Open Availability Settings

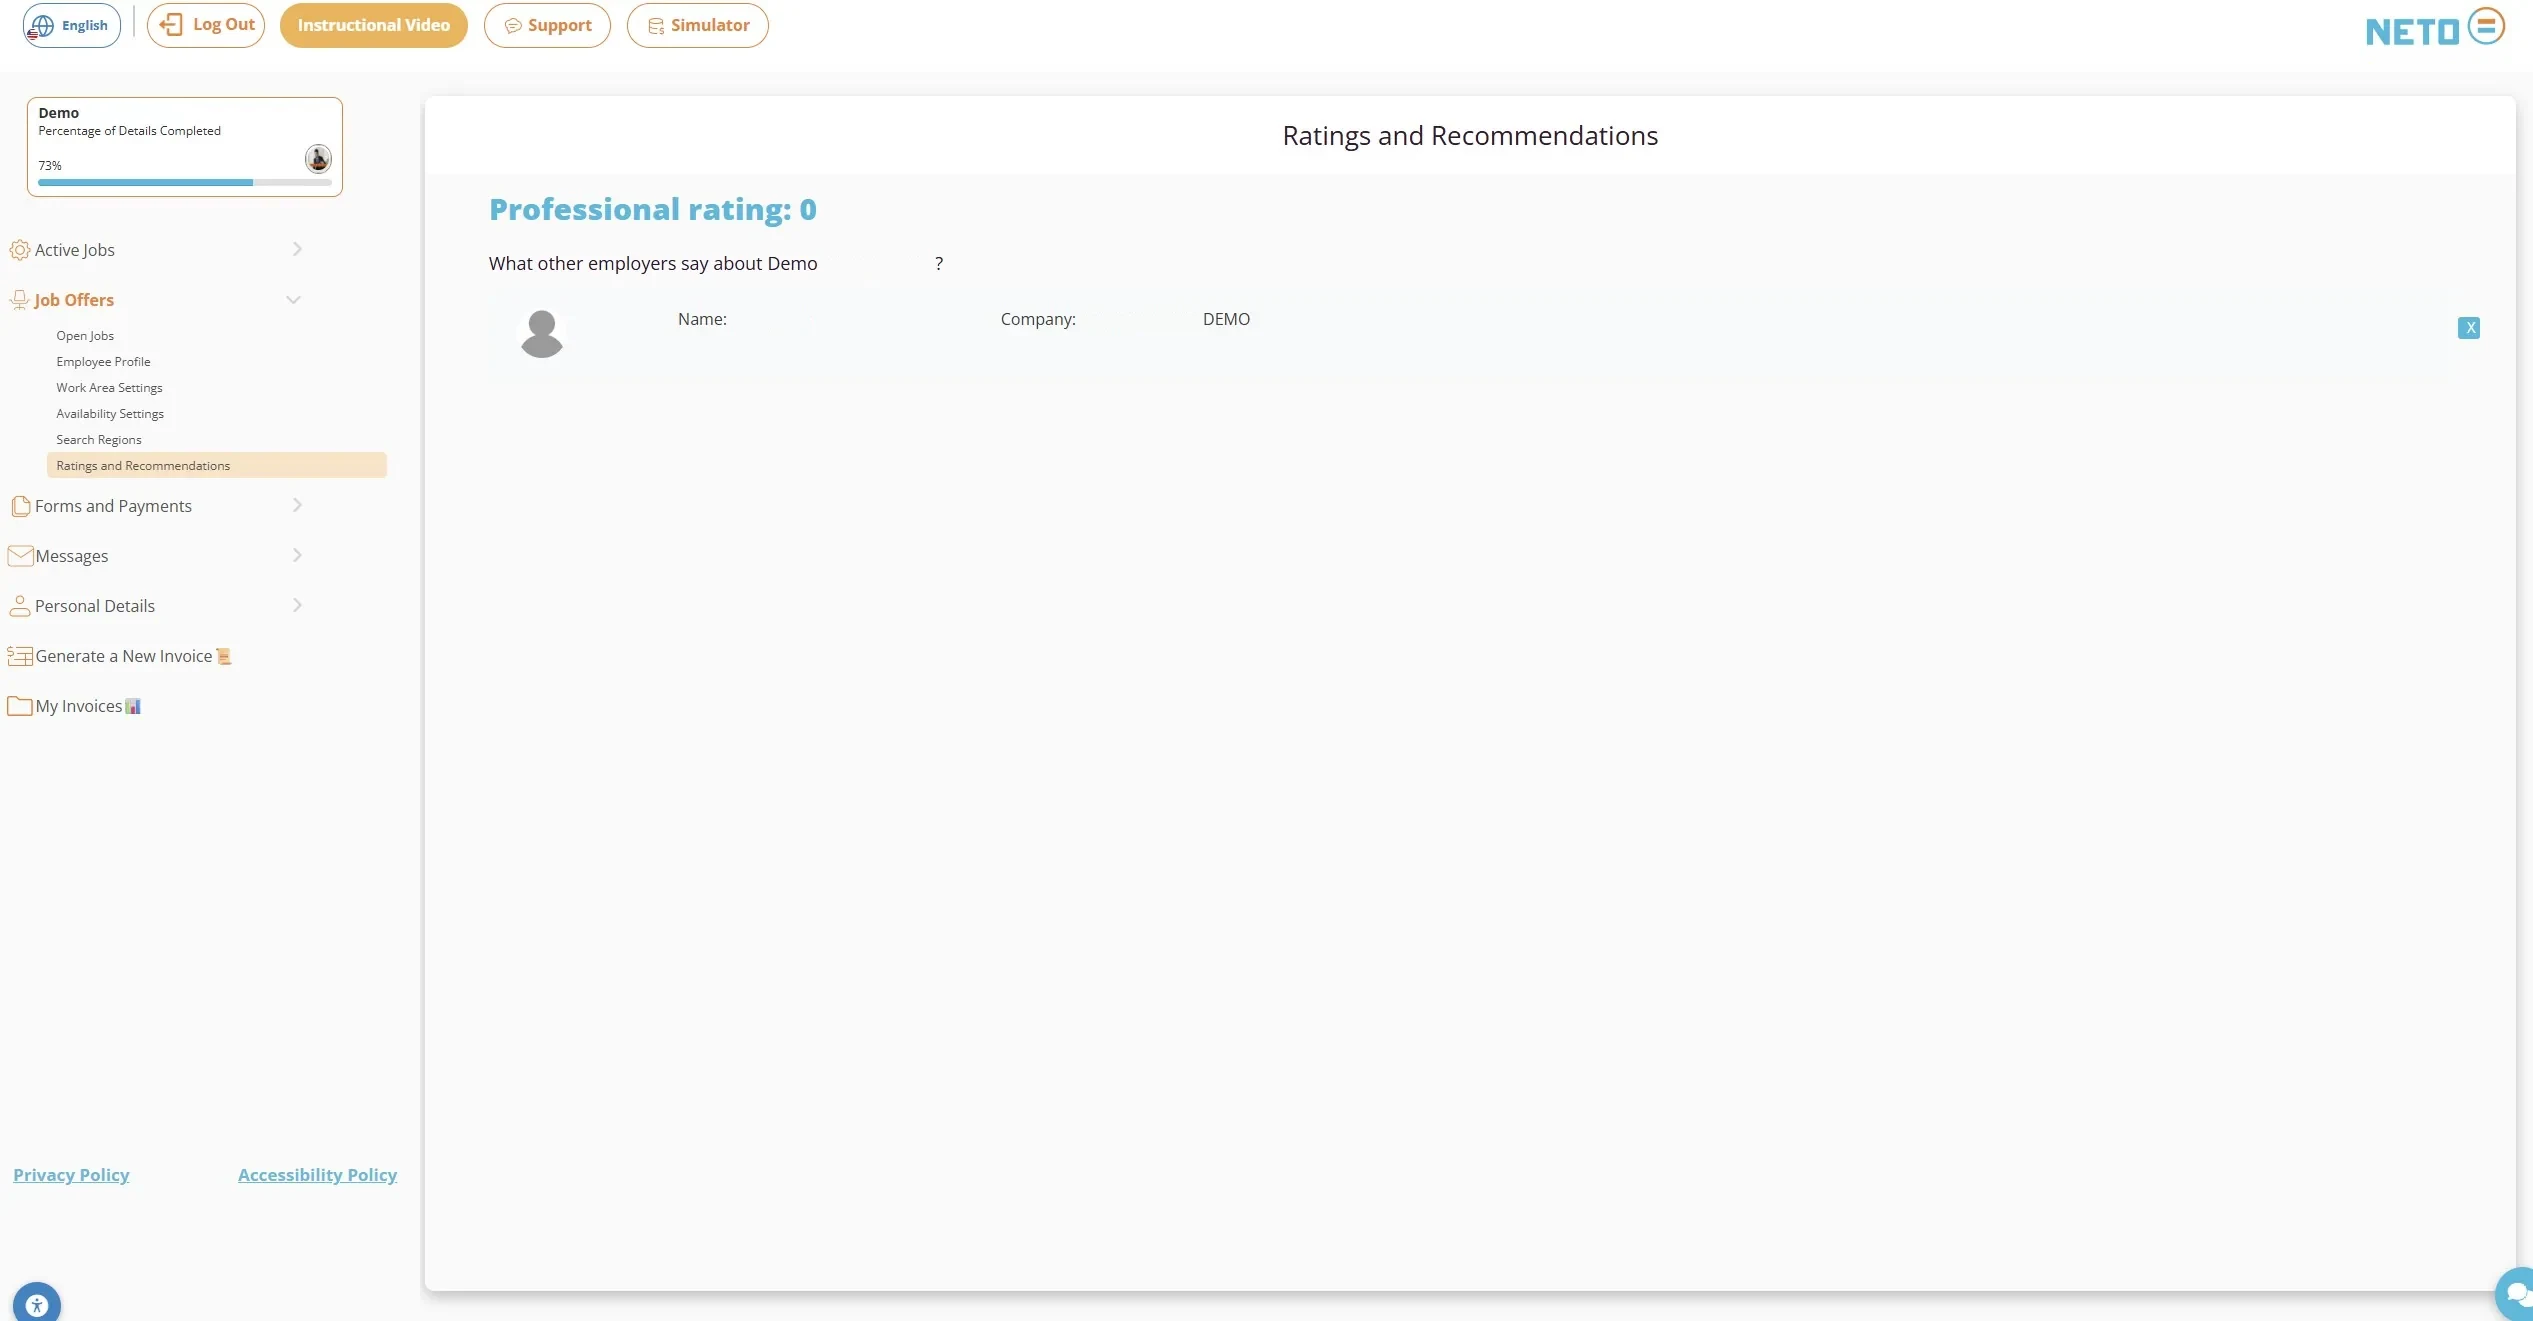tap(110, 414)
